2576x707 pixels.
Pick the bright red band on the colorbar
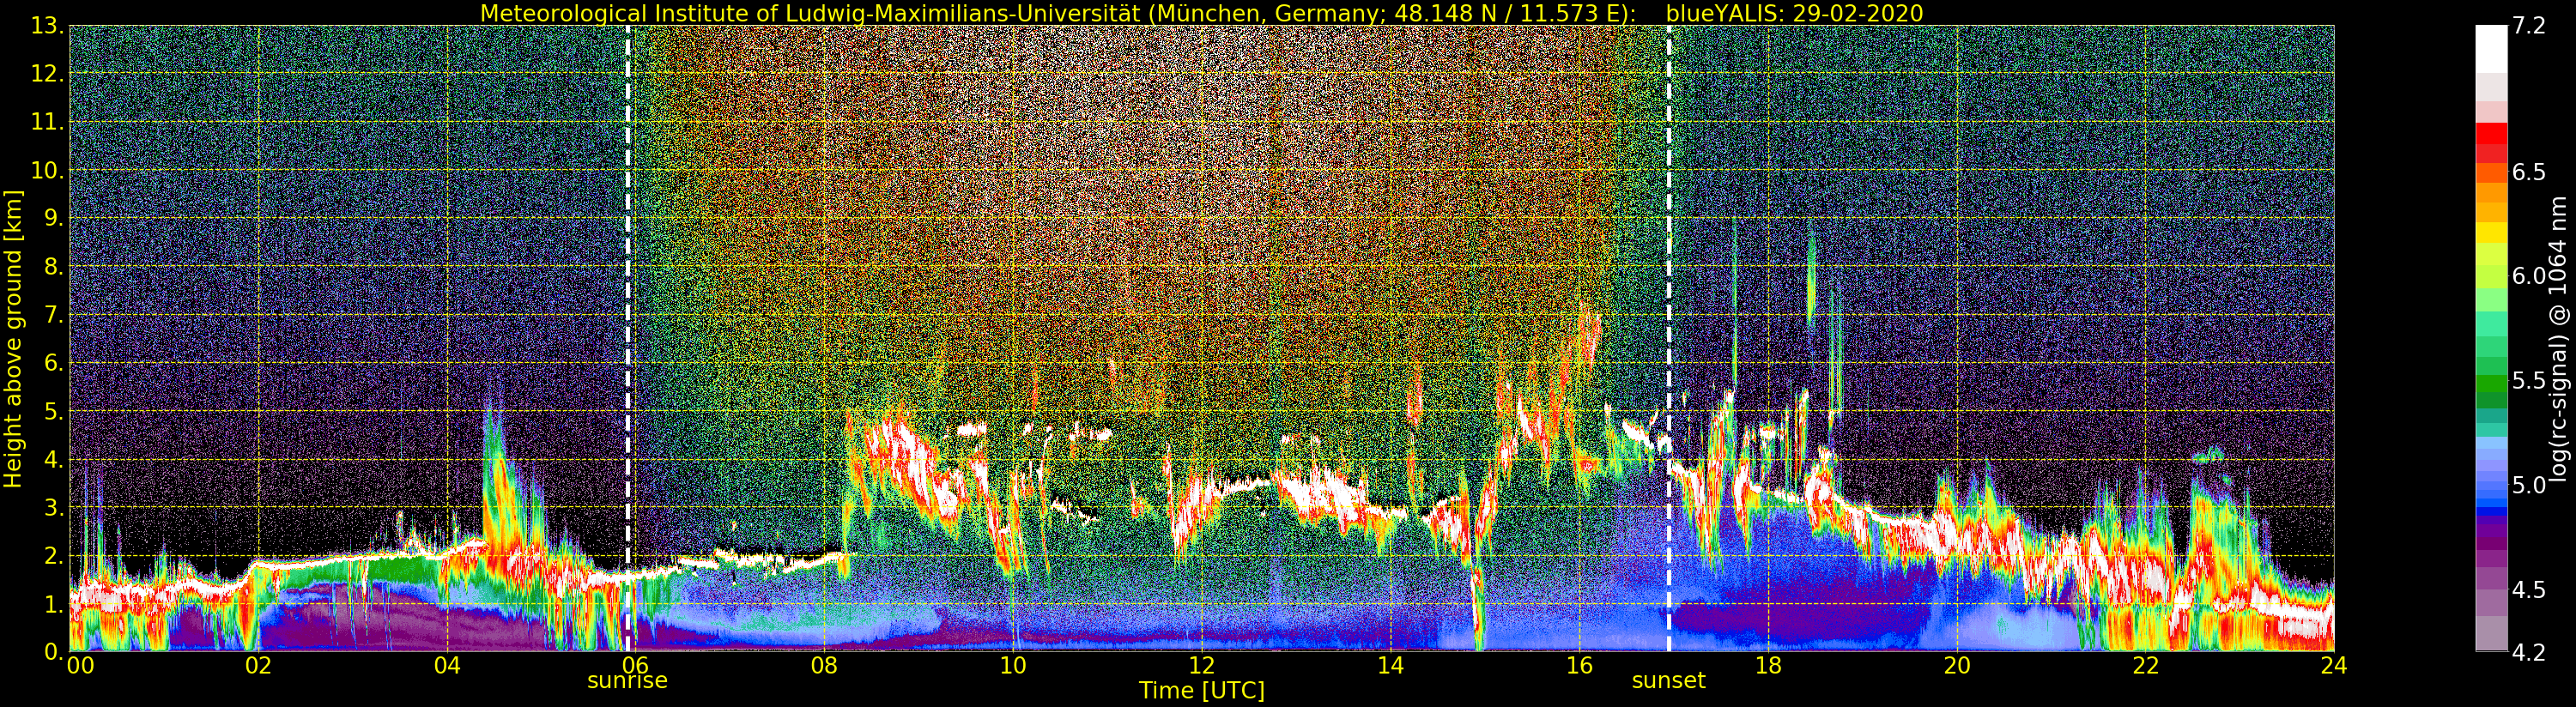tap(2491, 133)
